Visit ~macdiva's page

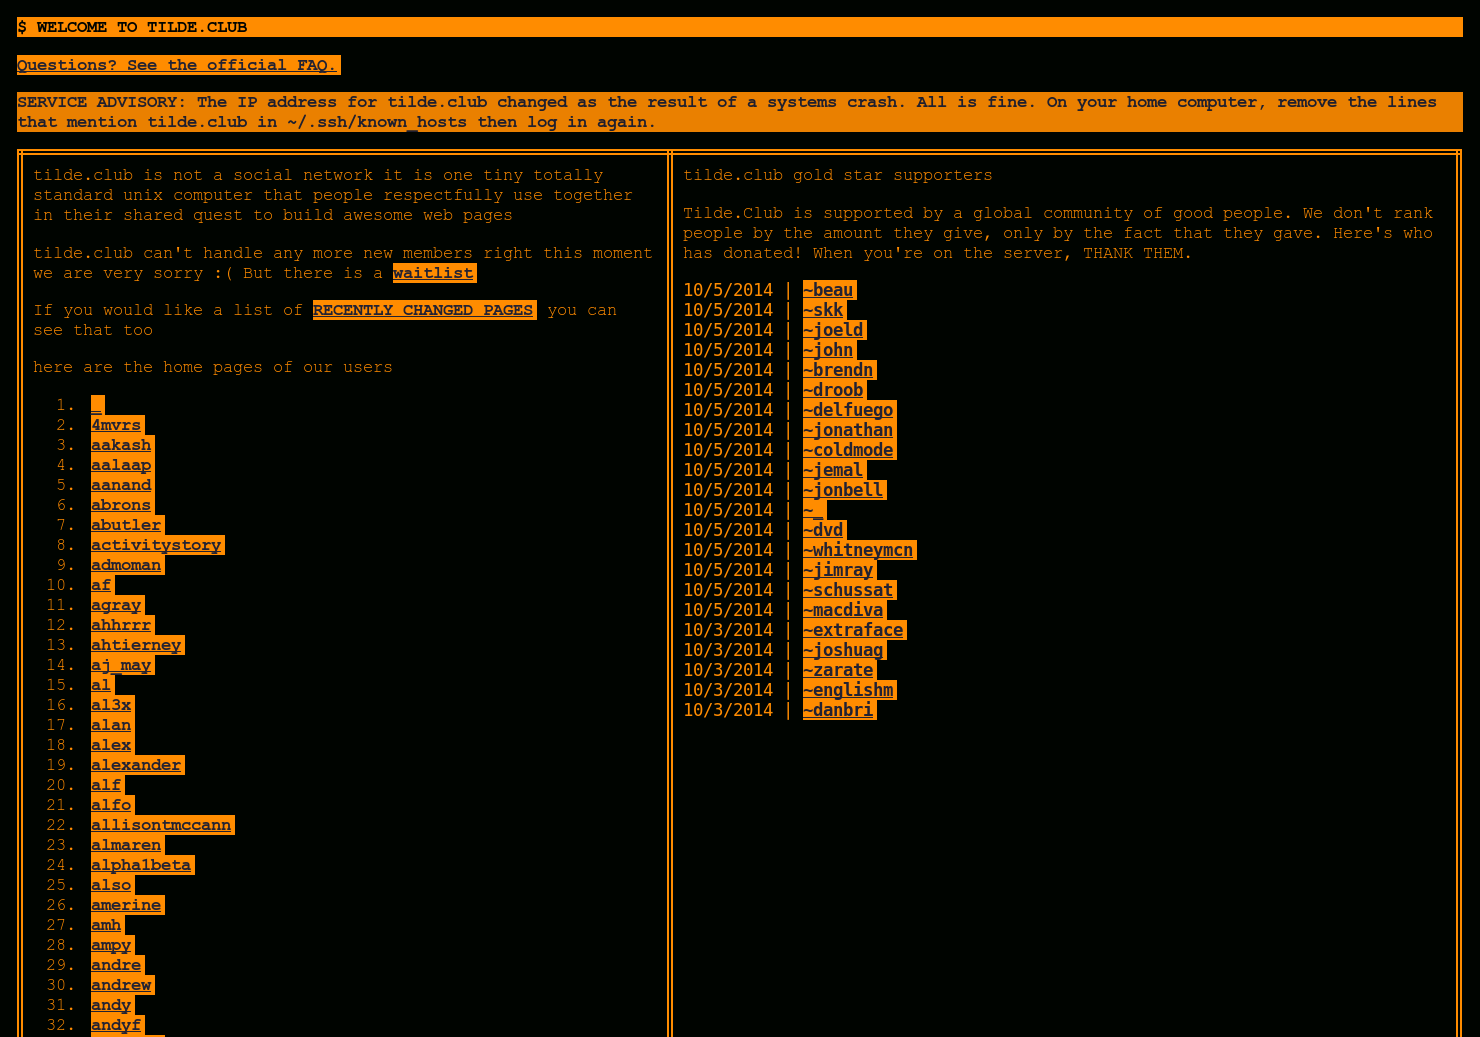843,610
